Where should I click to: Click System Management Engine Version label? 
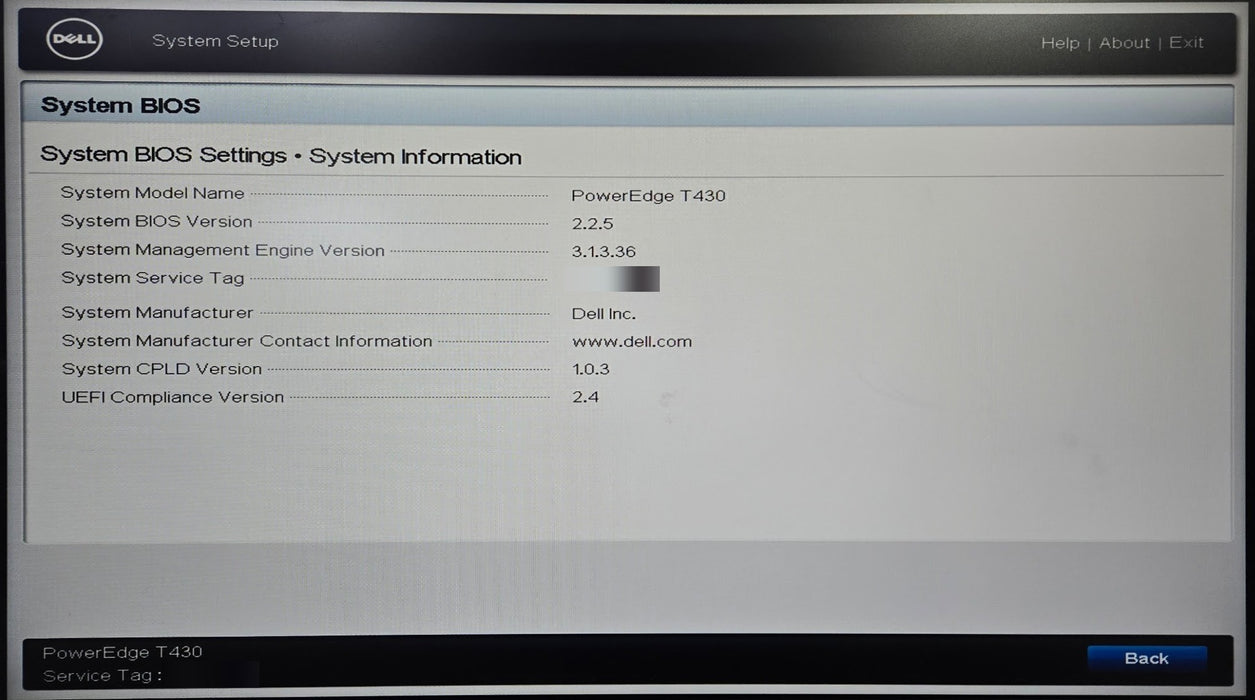[x=223, y=251]
